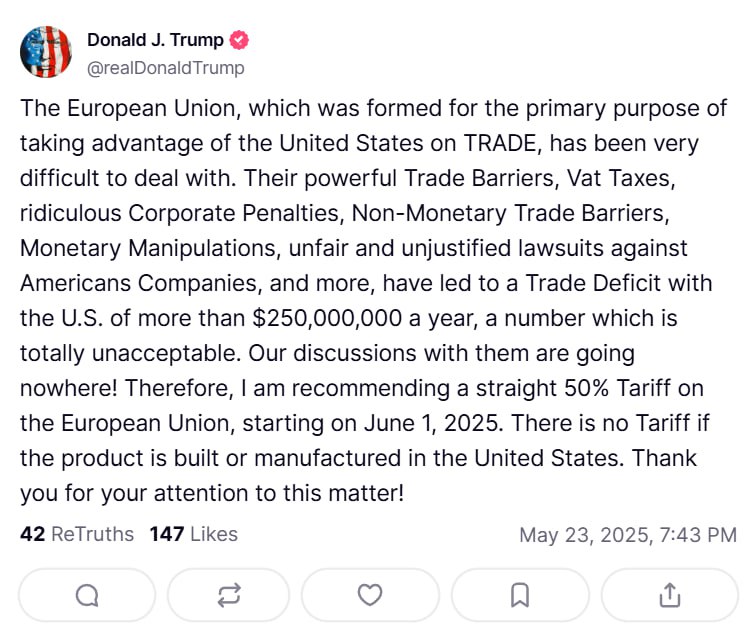Click the May 23, 2025 timestamp
754x638 pixels.
627,535
